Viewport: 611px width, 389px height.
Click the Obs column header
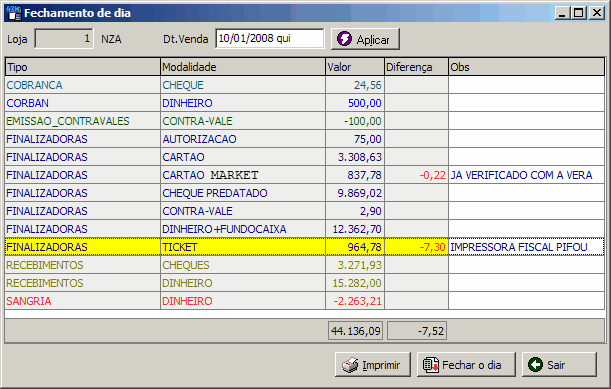coord(526,67)
